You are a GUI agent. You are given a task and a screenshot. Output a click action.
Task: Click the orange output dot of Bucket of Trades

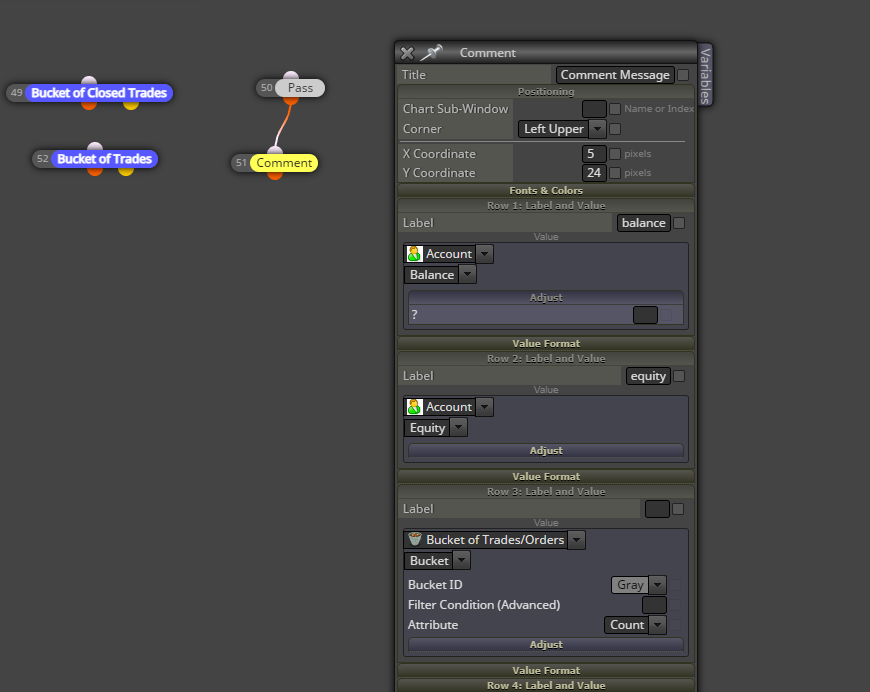pyautogui.click(x=95, y=171)
